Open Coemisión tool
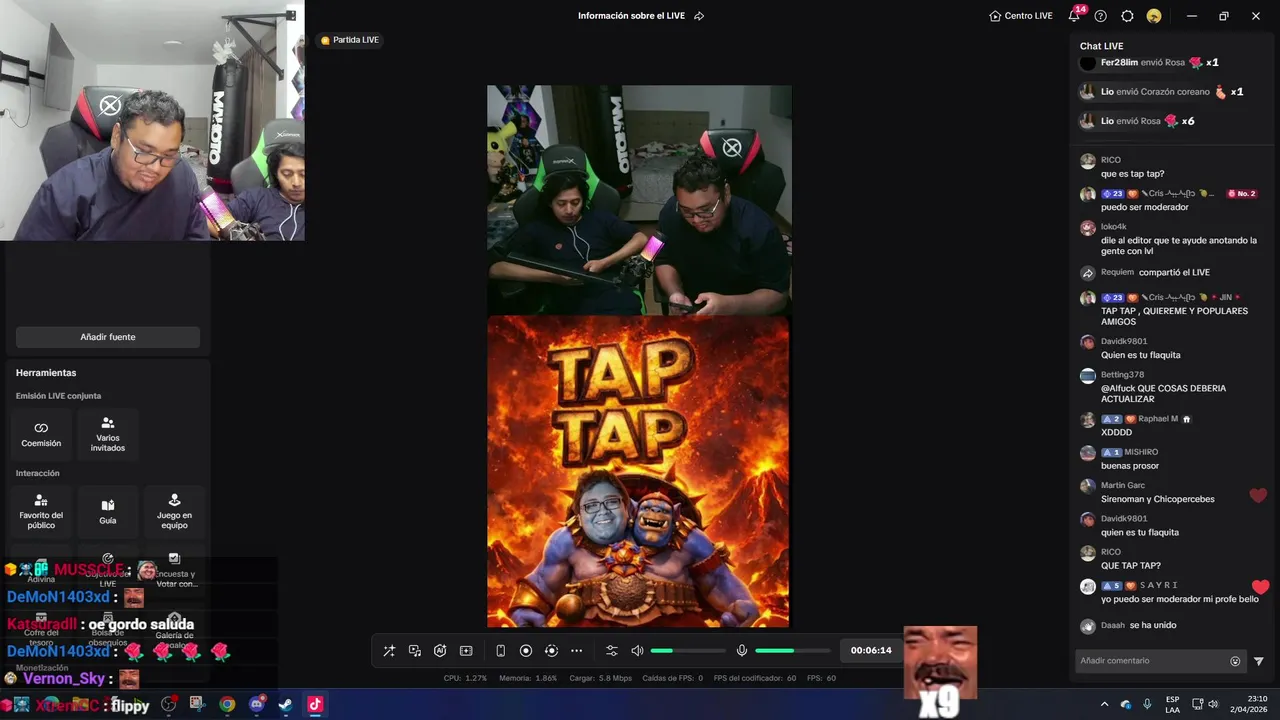1280x720 pixels. coord(41,434)
